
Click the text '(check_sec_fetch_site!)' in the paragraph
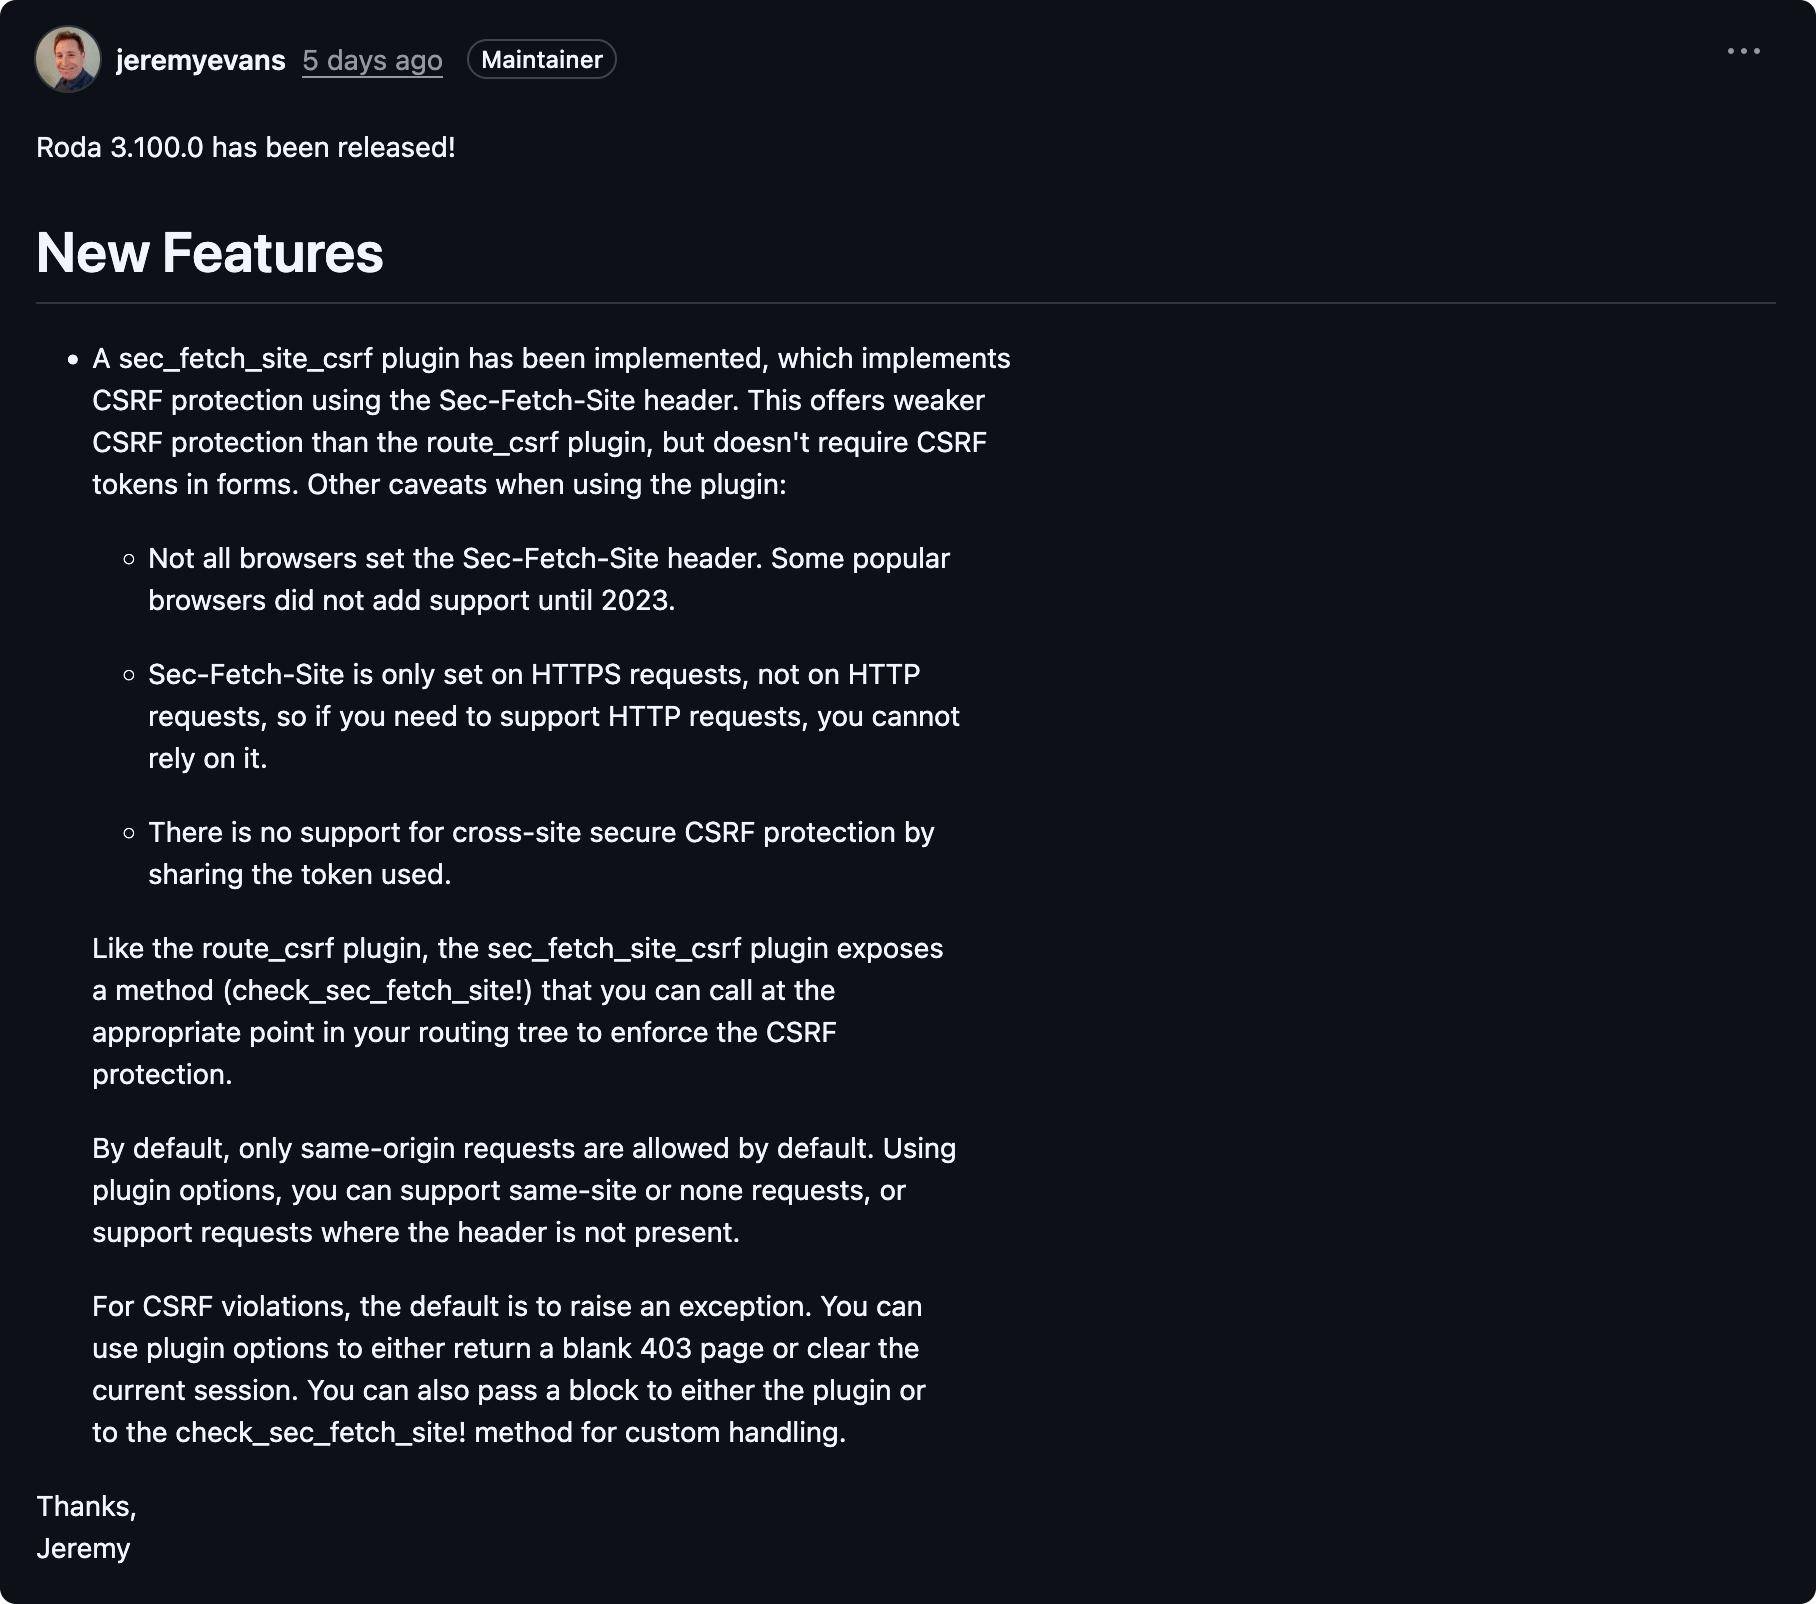point(378,990)
